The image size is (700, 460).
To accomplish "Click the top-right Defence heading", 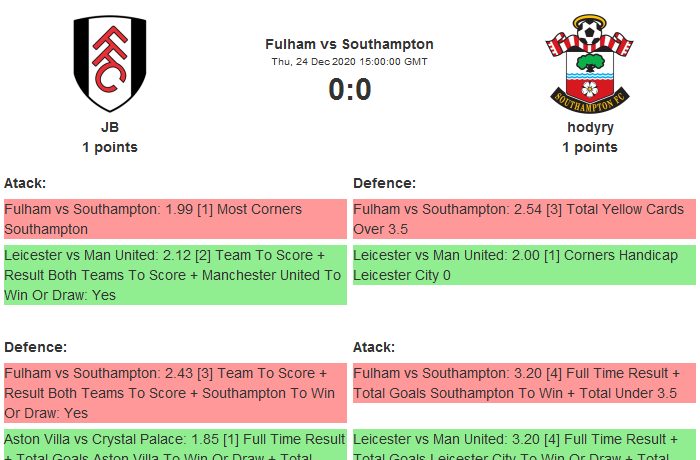I will [384, 183].
